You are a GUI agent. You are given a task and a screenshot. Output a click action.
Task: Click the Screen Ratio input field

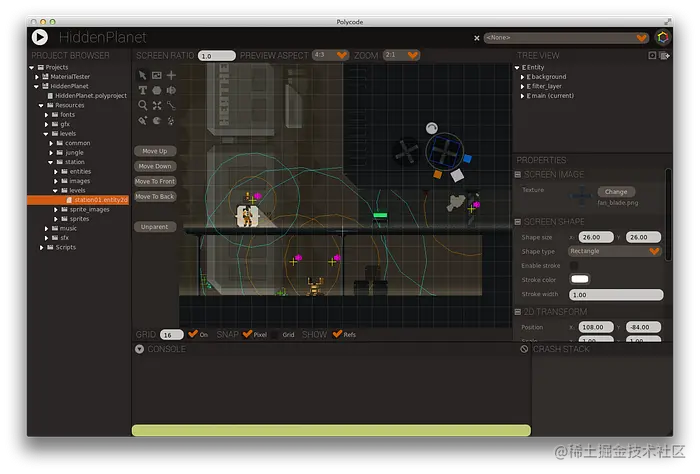(217, 55)
